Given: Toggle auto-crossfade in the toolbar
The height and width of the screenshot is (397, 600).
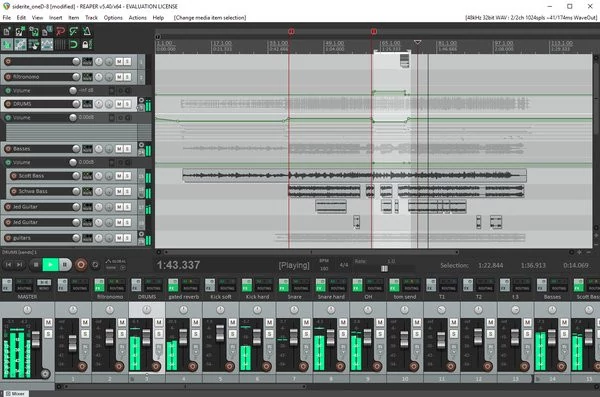Looking at the screenshot, I should pos(7,44).
